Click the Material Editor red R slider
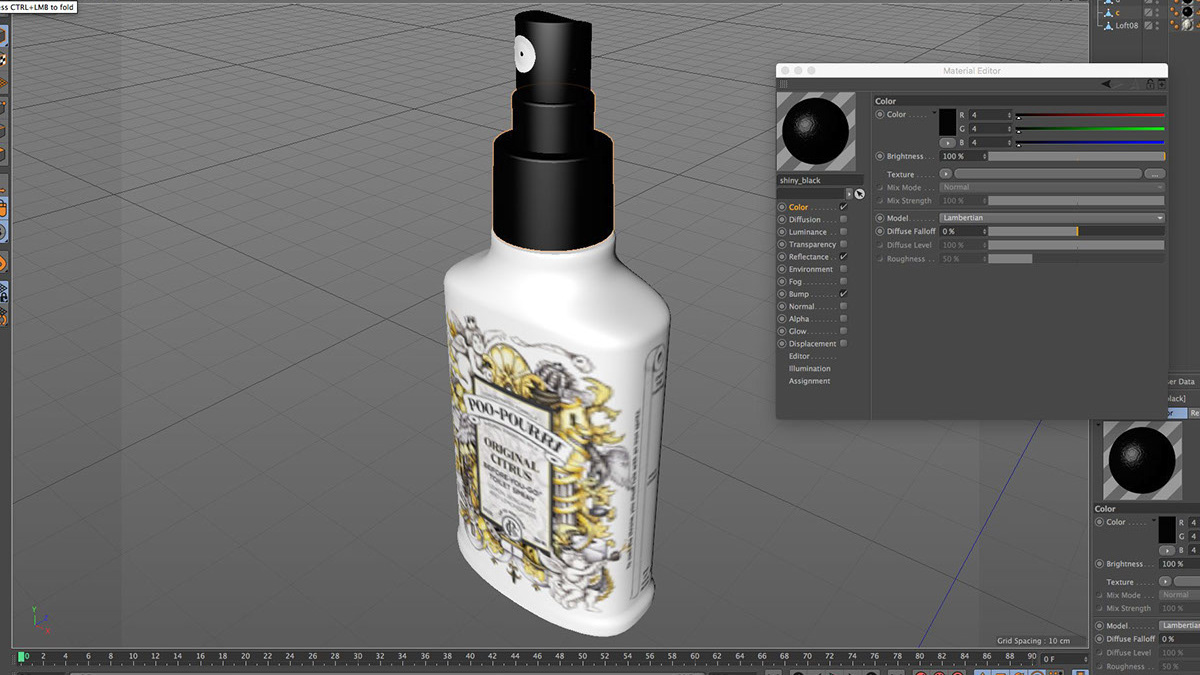 (1090, 115)
